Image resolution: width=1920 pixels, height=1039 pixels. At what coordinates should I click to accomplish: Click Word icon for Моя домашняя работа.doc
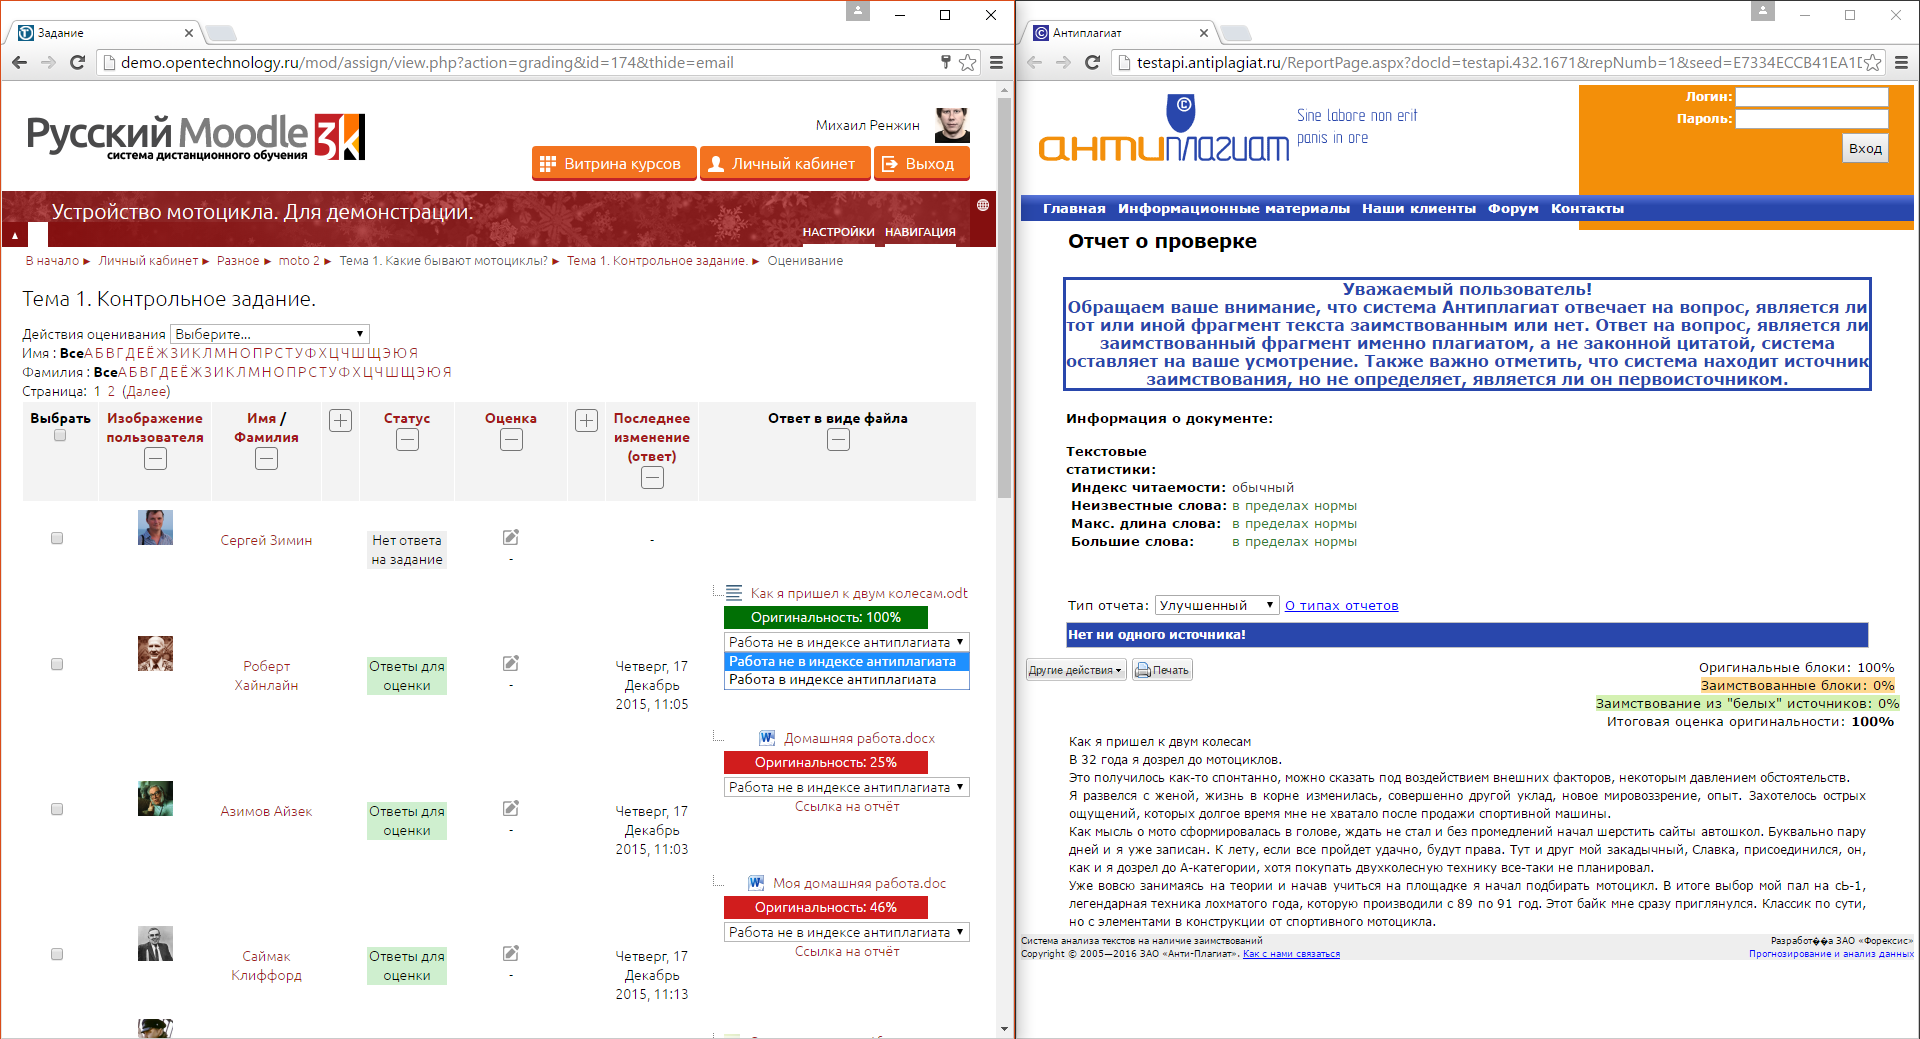click(757, 883)
